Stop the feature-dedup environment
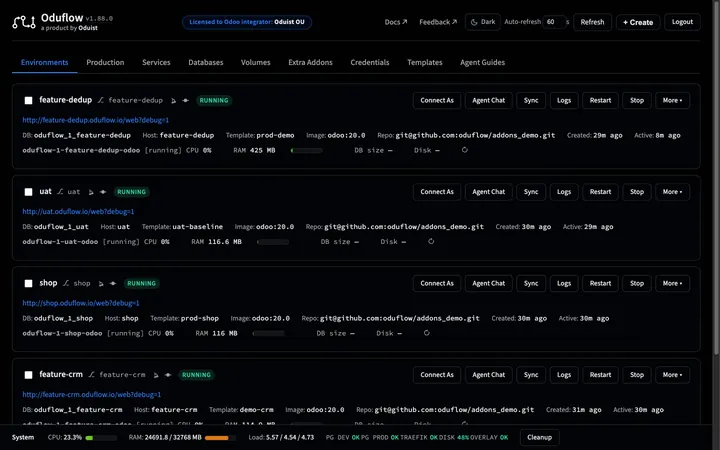Image resolution: width=720 pixels, height=450 pixels. [637, 100]
